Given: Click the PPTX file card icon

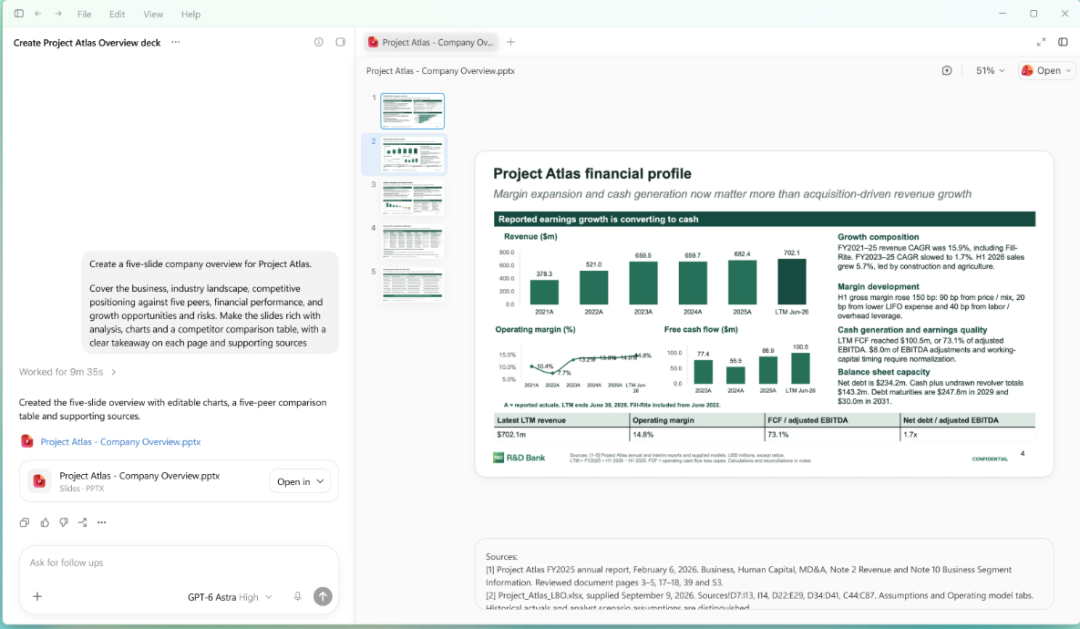Looking at the screenshot, I should click(x=39, y=481).
